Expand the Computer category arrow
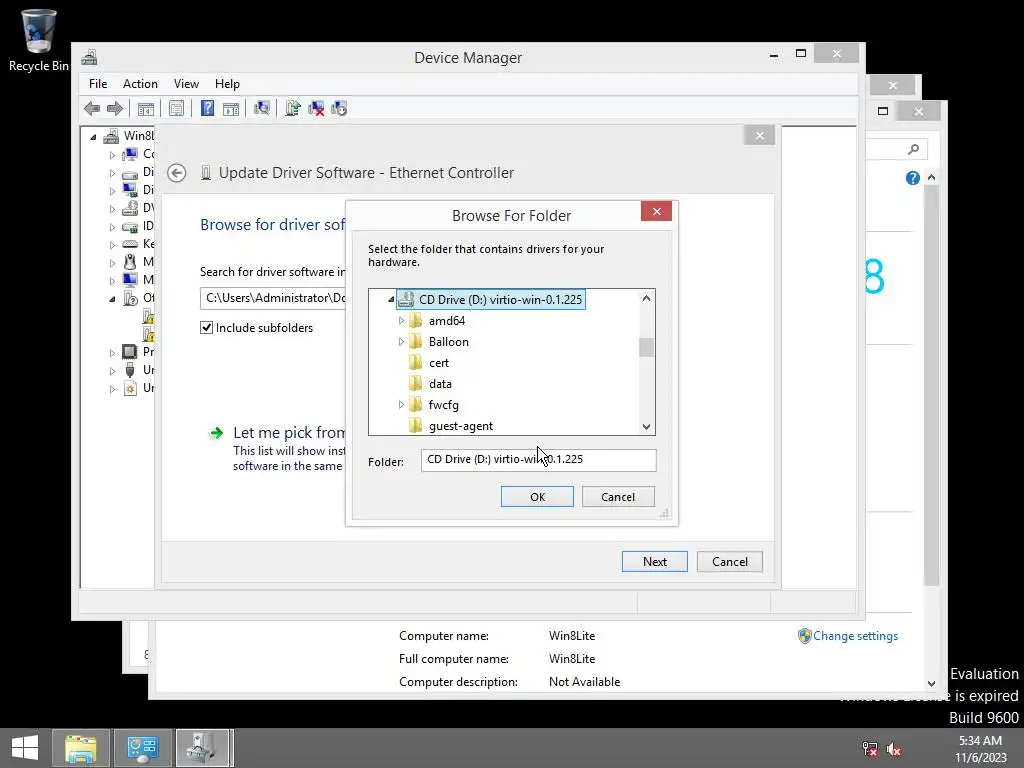The image size is (1024, 768). [112, 155]
